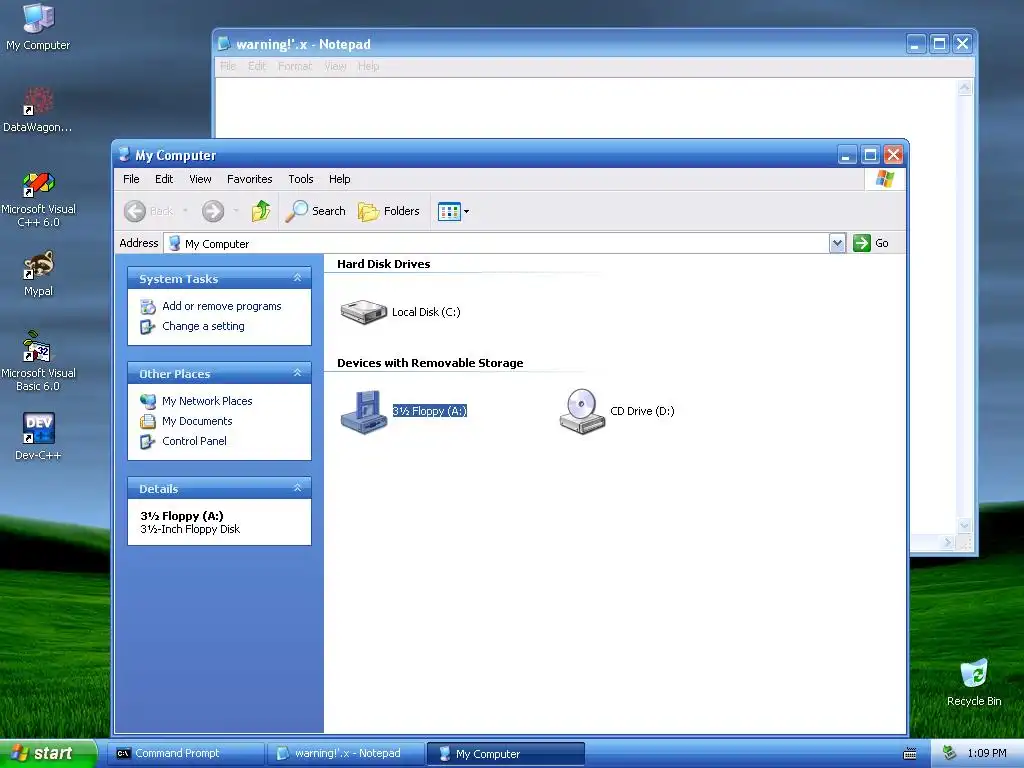Select the Recycle Bin desktop icon

click(974, 682)
